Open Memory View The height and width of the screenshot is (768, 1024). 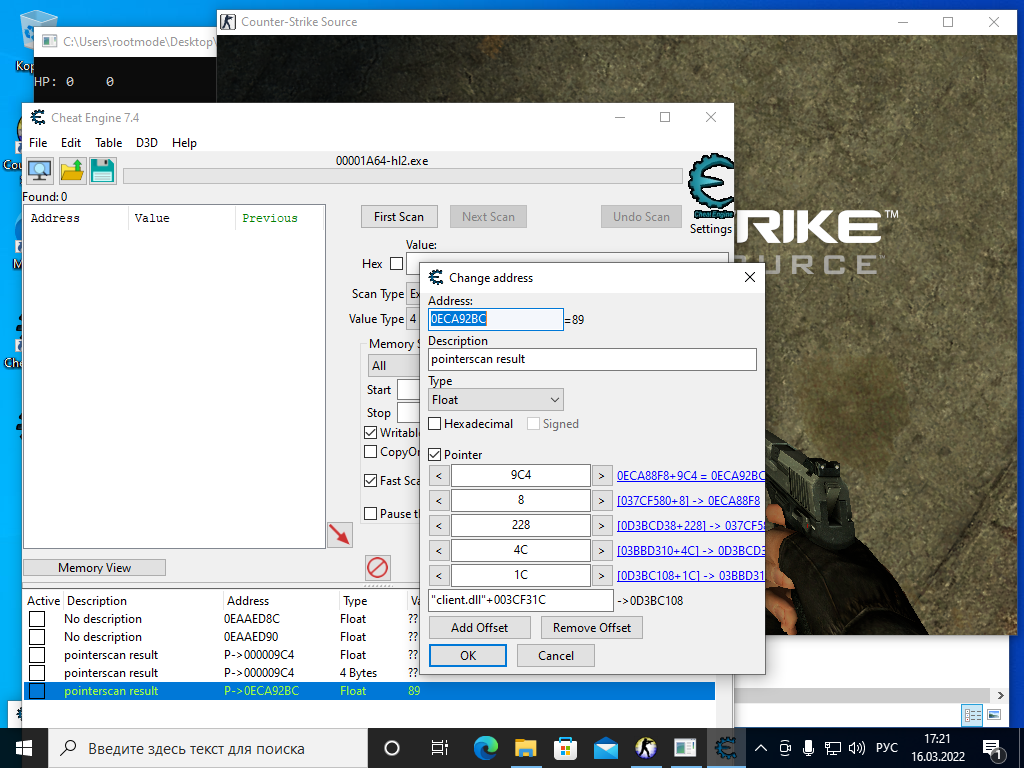(x=94, y=568)
